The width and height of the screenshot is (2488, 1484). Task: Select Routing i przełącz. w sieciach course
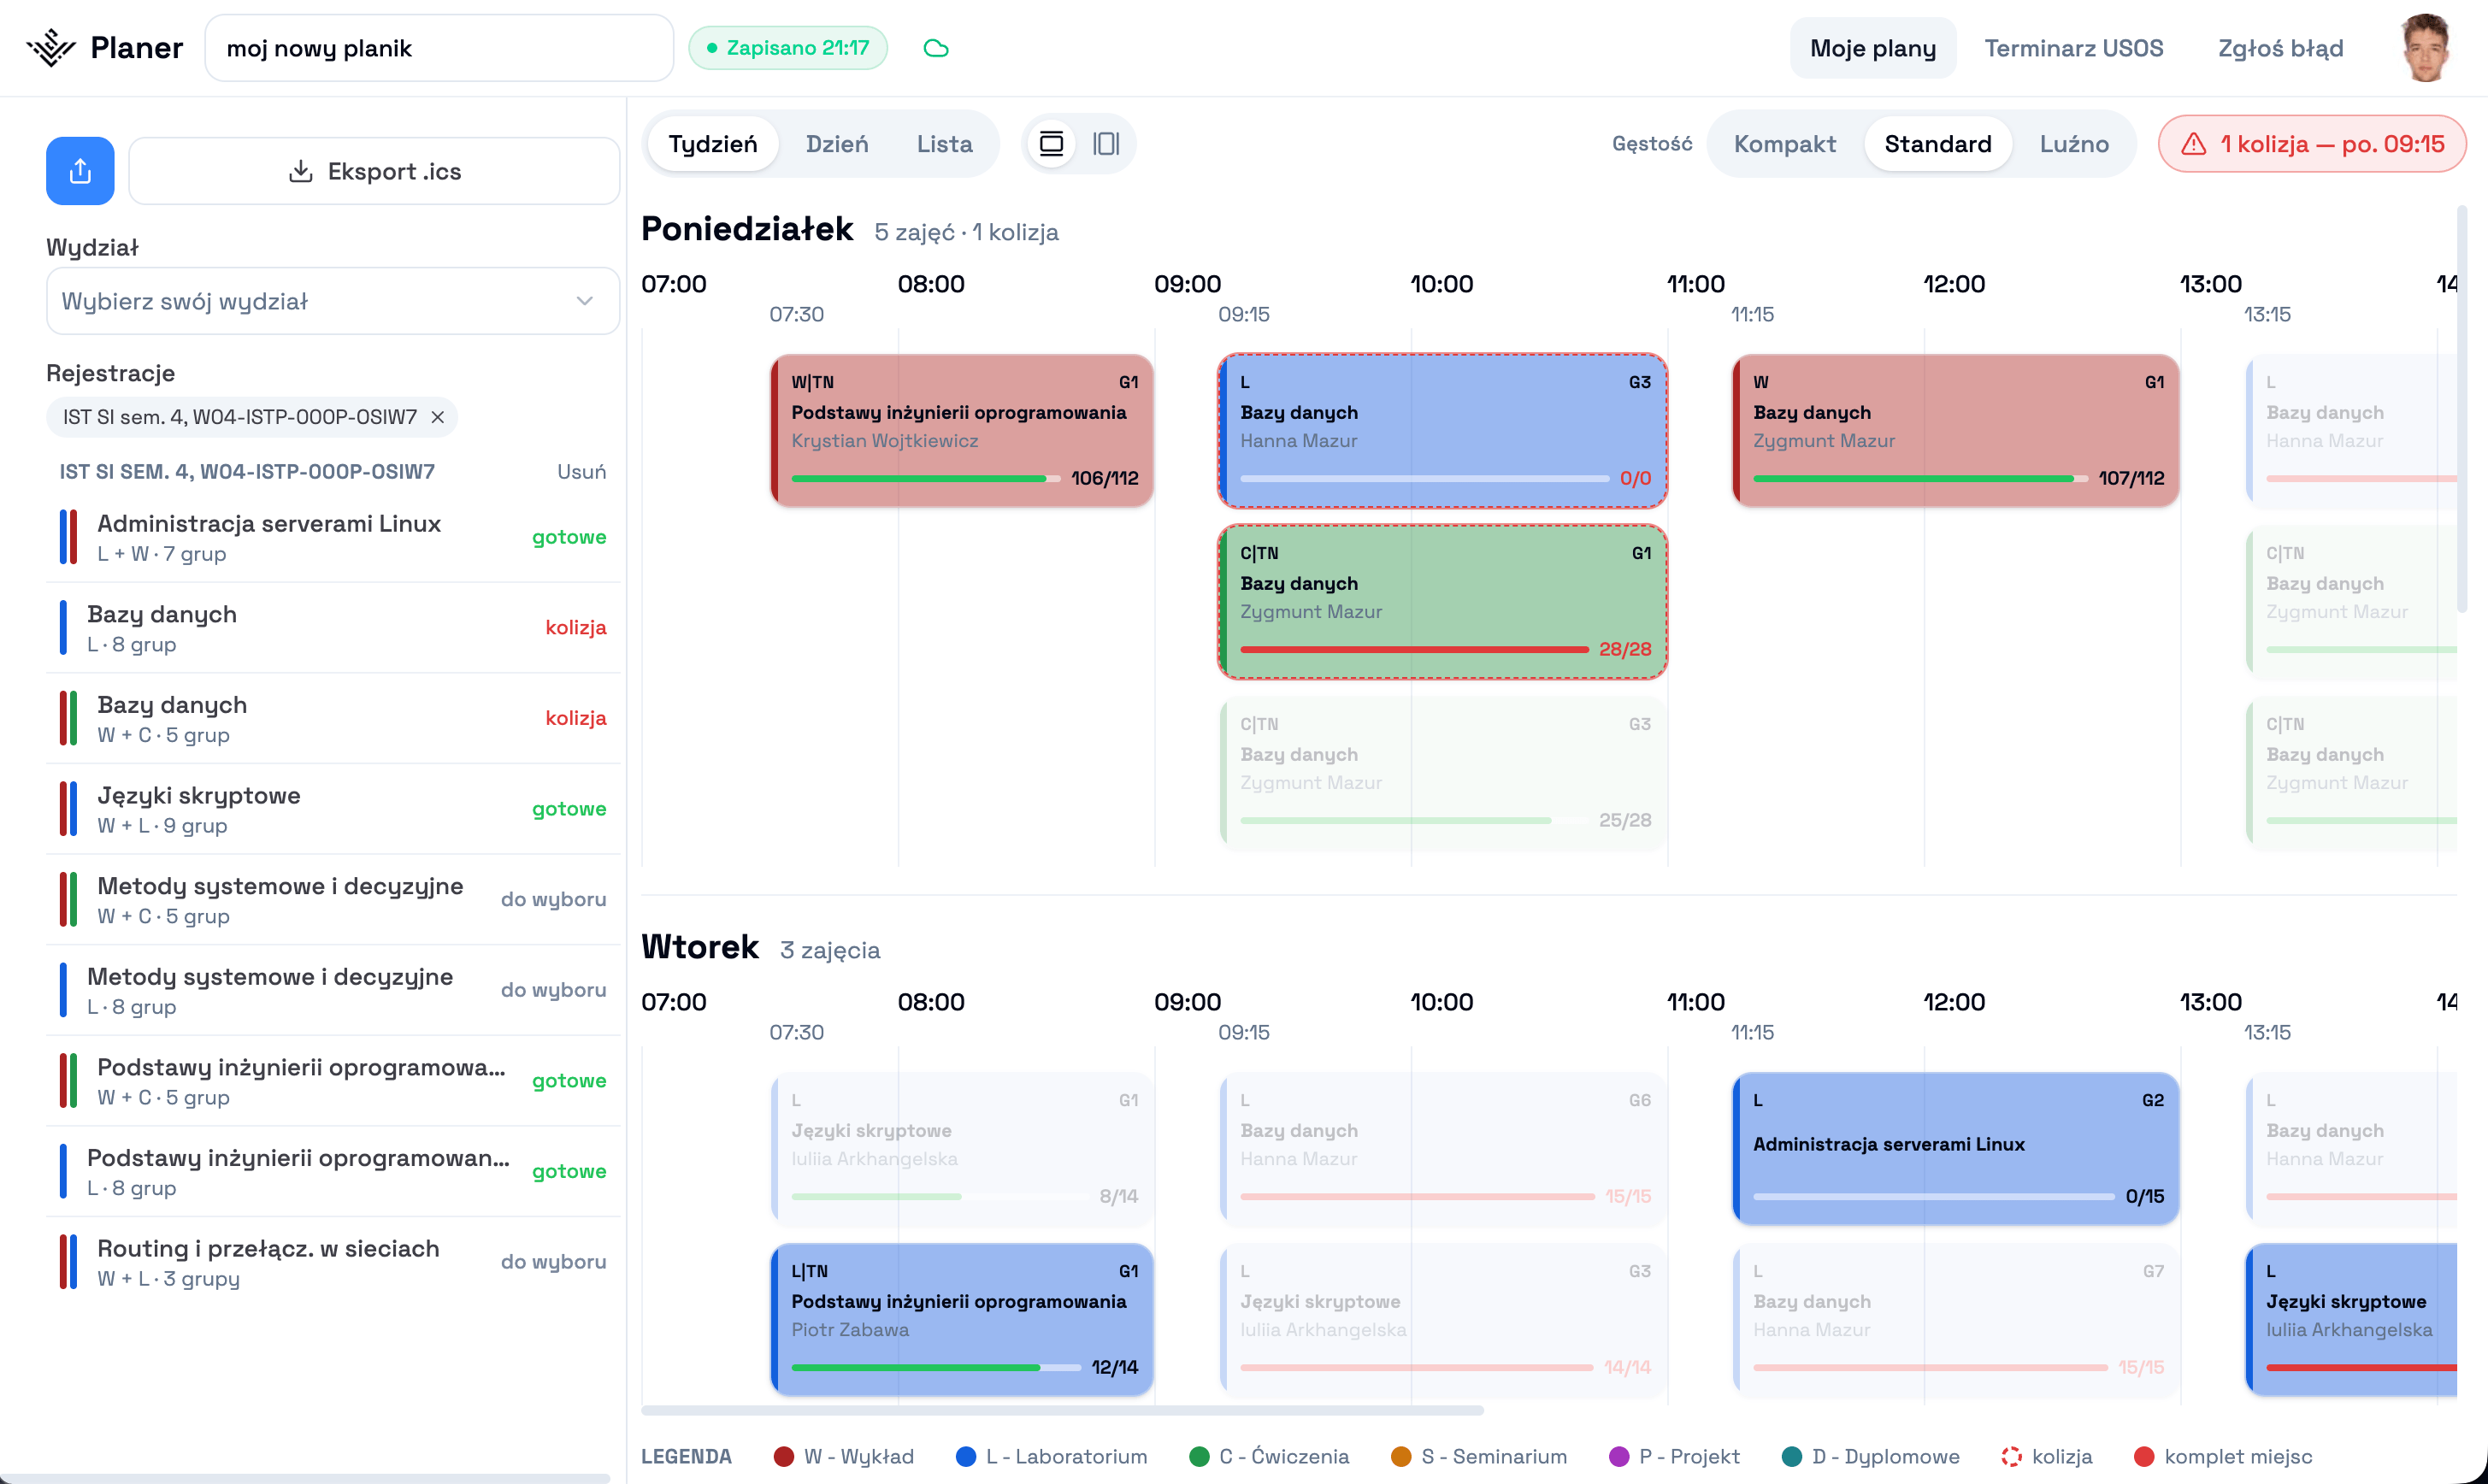point(333,1262)
